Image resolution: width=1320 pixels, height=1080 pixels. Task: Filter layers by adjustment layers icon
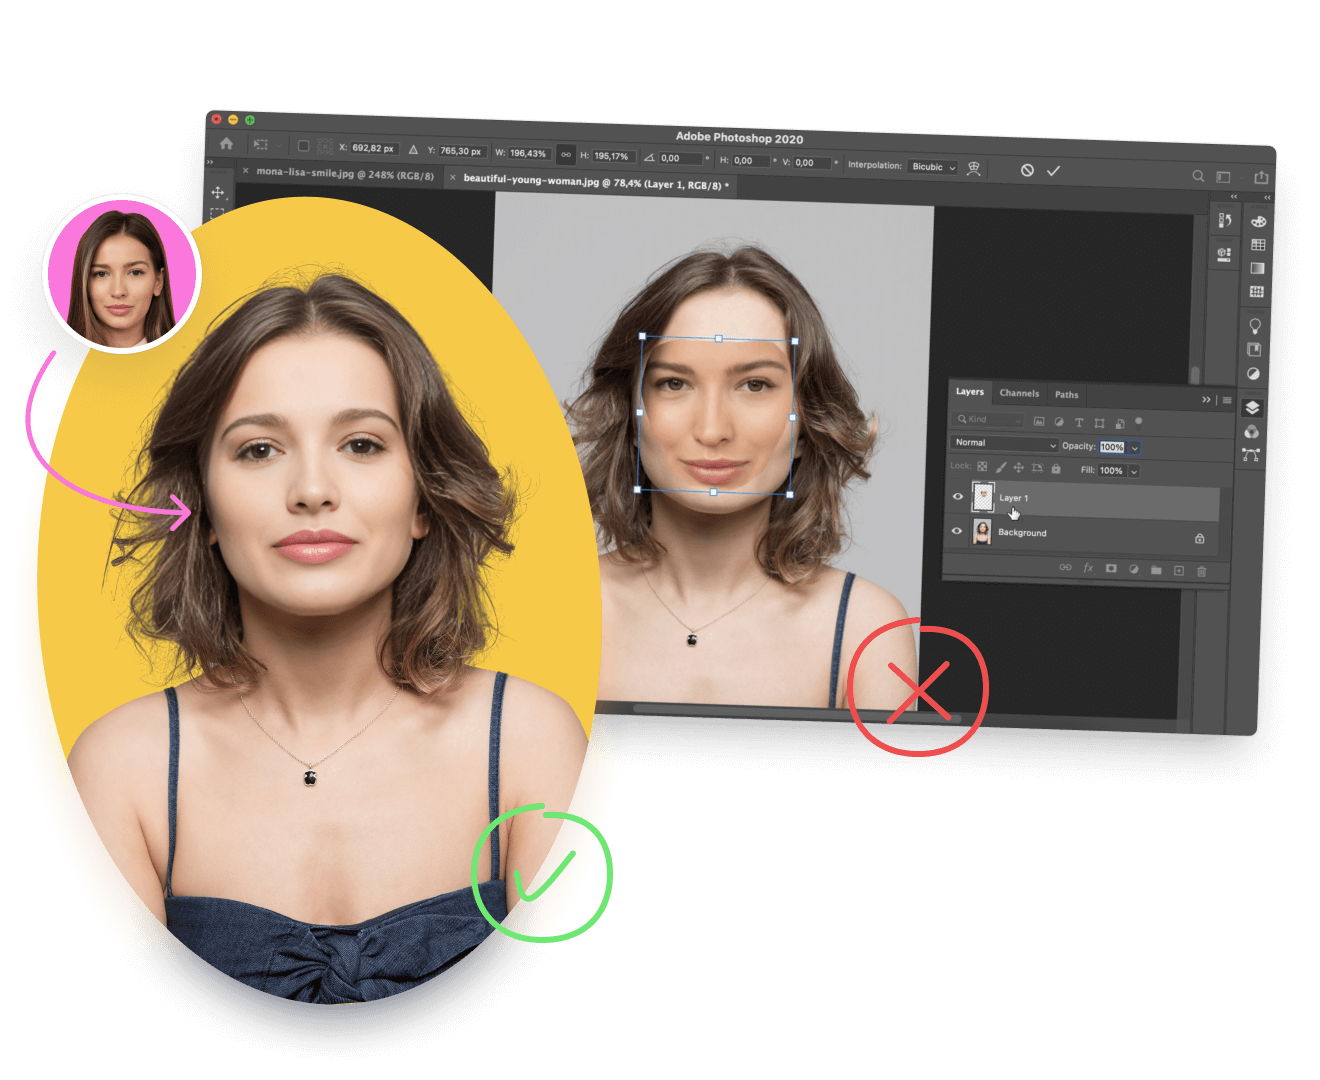(1059, 422)
